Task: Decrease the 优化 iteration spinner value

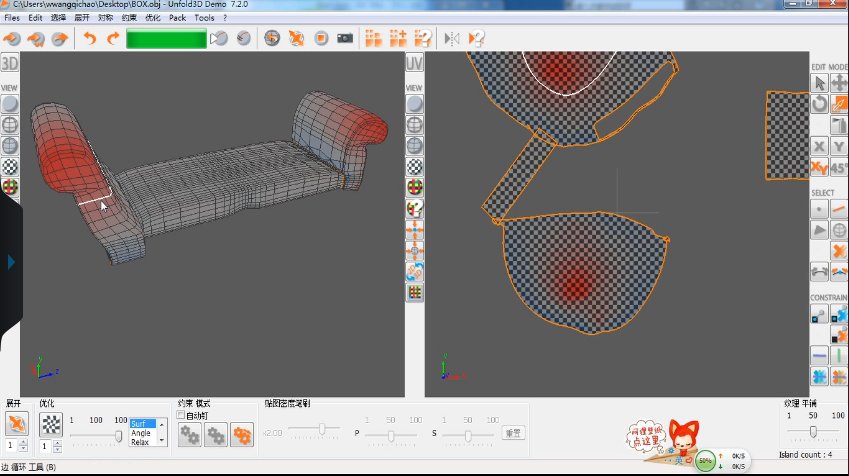Action: click(x=57, y=449)
